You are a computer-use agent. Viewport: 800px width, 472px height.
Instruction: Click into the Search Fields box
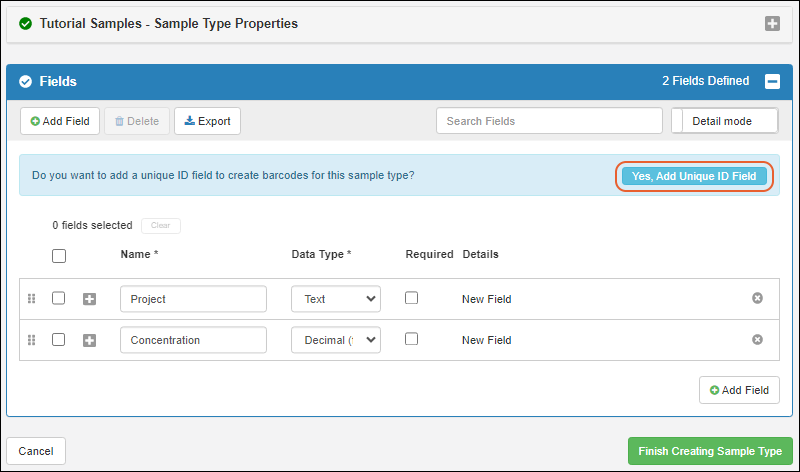pyautogui.click(x=549, y=121)
